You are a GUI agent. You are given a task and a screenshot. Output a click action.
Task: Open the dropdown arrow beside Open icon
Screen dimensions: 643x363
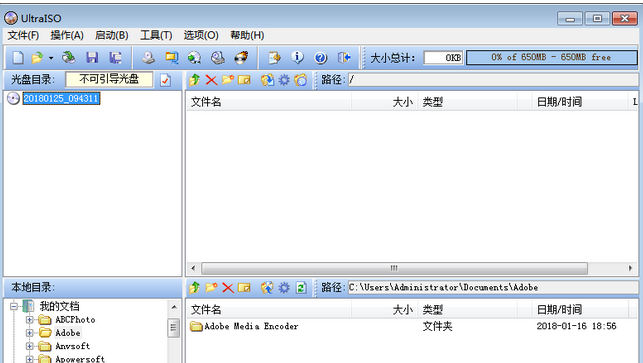coord(51,58)
